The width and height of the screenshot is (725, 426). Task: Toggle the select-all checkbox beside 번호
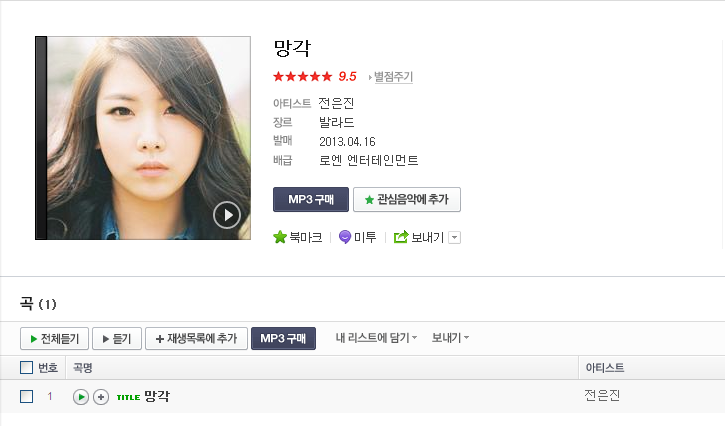26,368
